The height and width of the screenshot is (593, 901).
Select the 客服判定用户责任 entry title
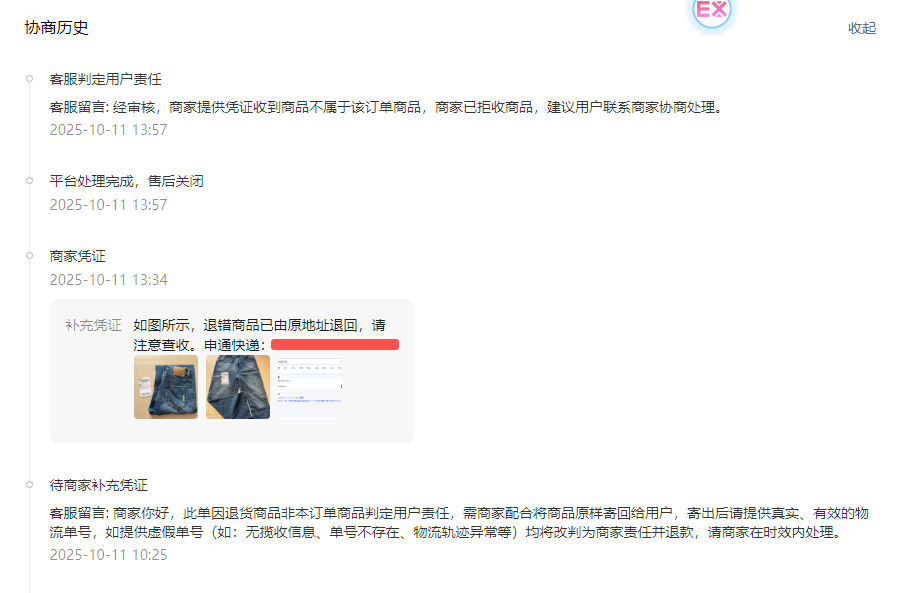click(x=106, y=79)
